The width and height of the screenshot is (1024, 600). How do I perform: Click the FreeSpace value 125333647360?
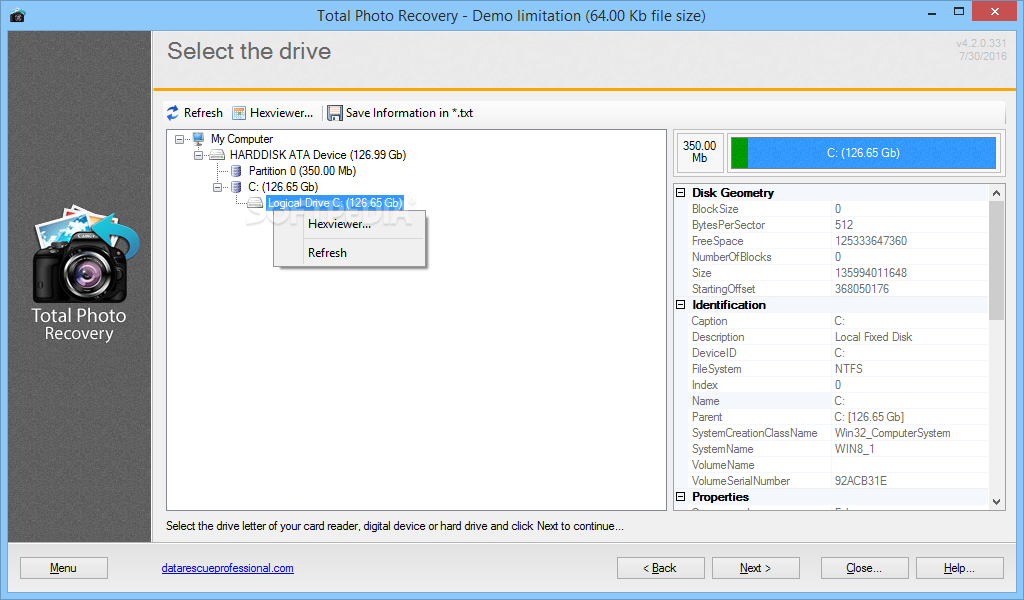[871, 241]
